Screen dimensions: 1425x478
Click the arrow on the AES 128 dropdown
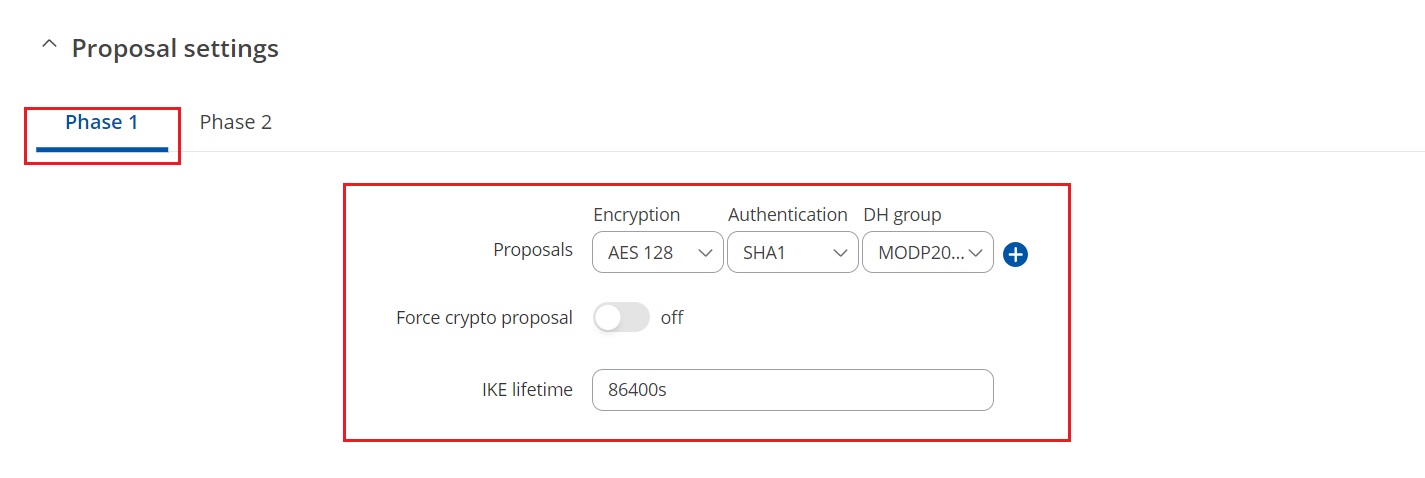704,253
